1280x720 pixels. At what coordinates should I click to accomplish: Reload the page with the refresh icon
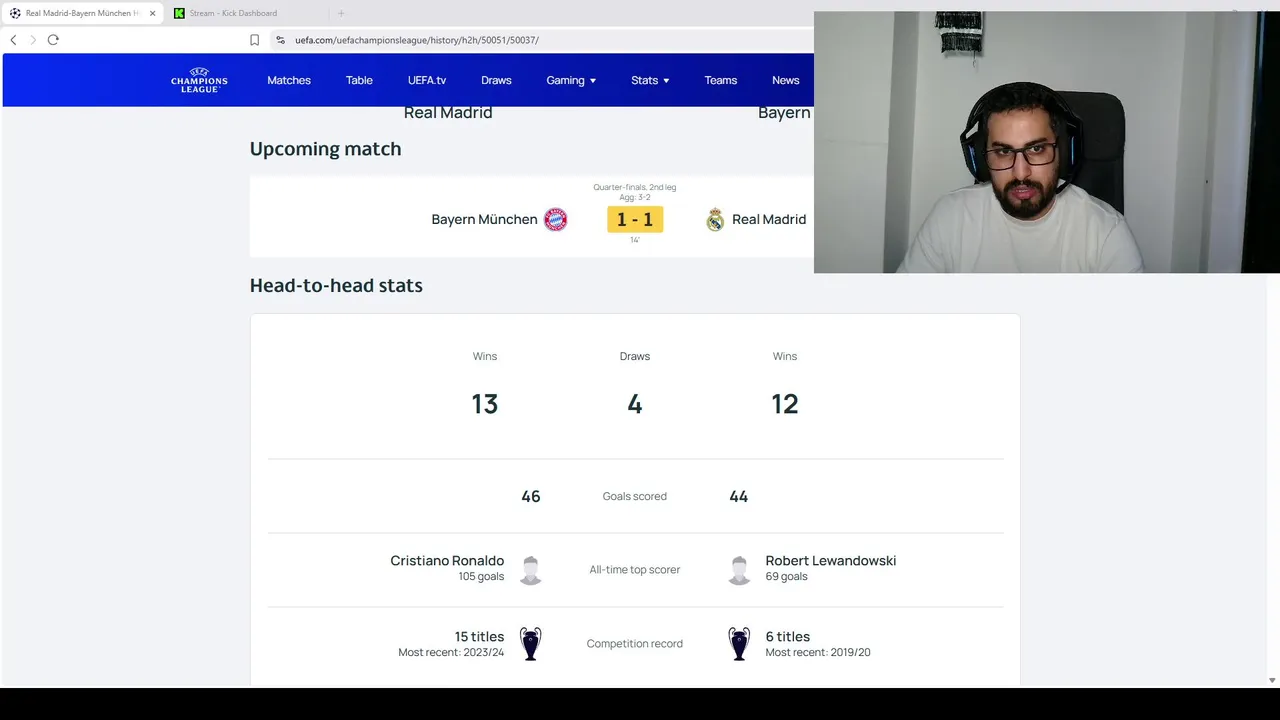coord(53,40)
